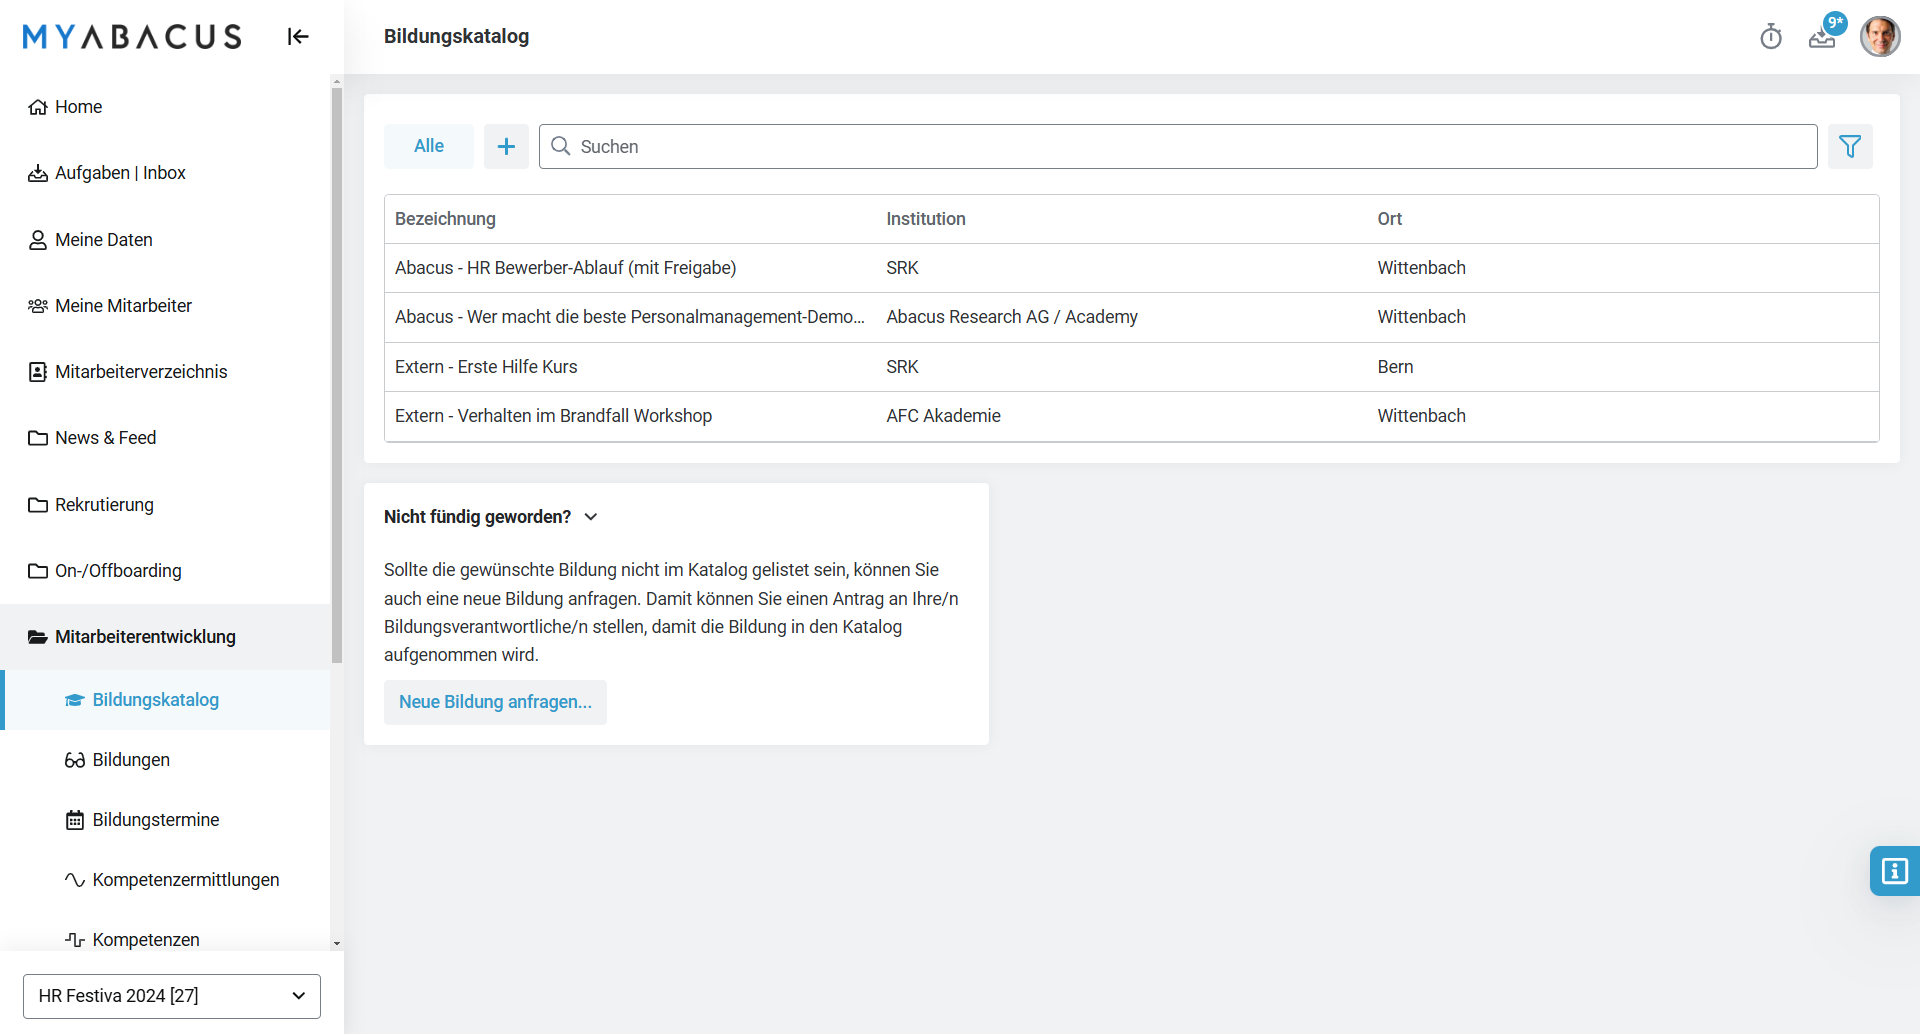Open the Bildungstermine submenu item
The image size is (1920, 1034).
tap(165, 820)
